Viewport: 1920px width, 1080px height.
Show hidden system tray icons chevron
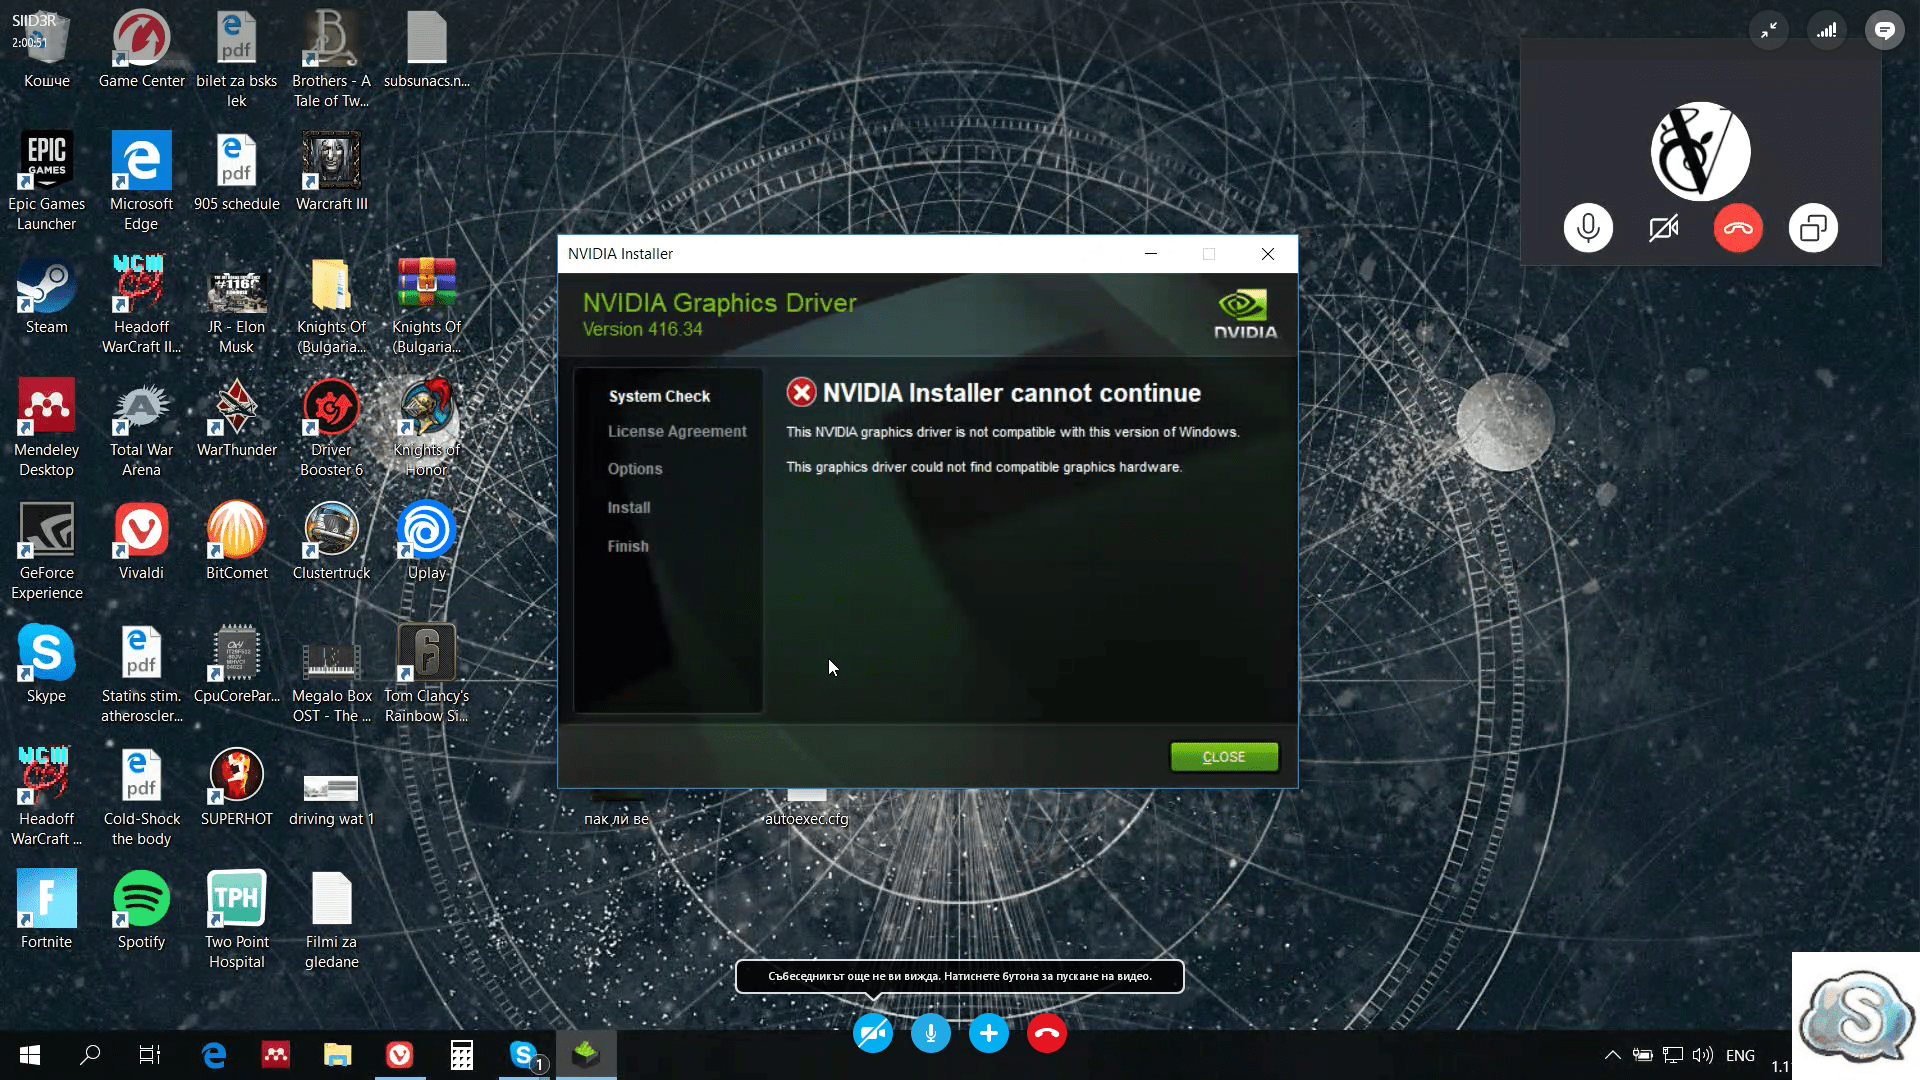[x=1612, y=1055]
